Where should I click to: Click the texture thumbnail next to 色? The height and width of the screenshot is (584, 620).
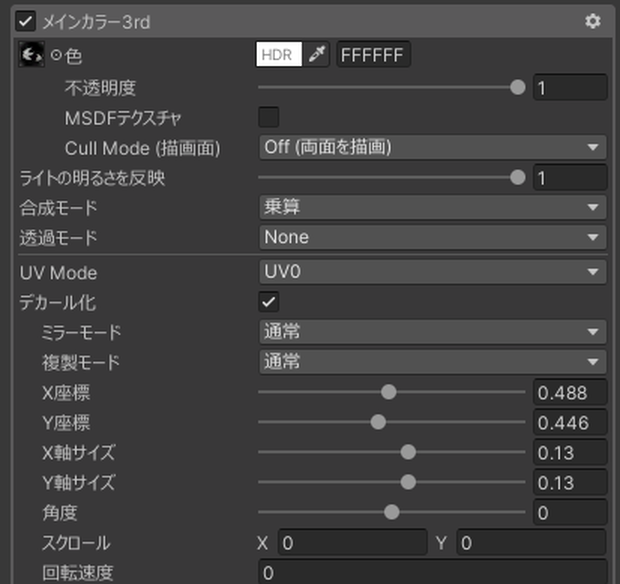(31, 54)
